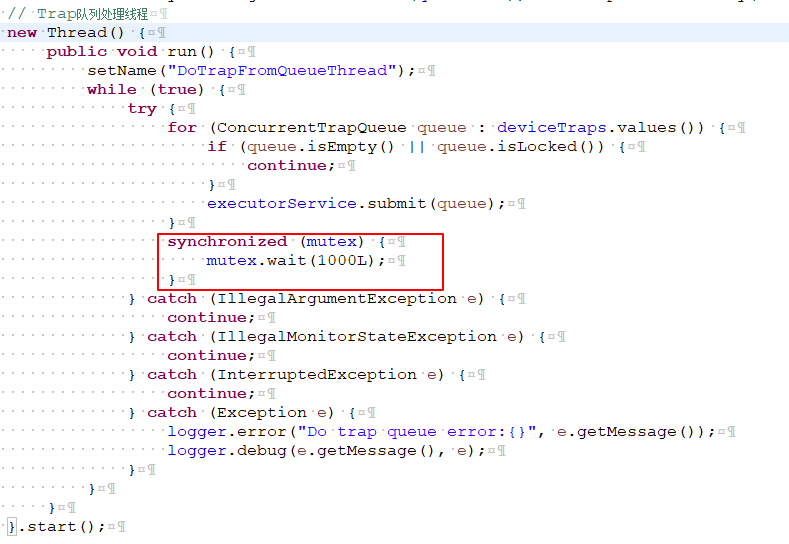Click "continue" under the IllegalMonitorStateException catch
Image resolution: width=789 pixels, height=544 pixels.
tap(207, 356)
